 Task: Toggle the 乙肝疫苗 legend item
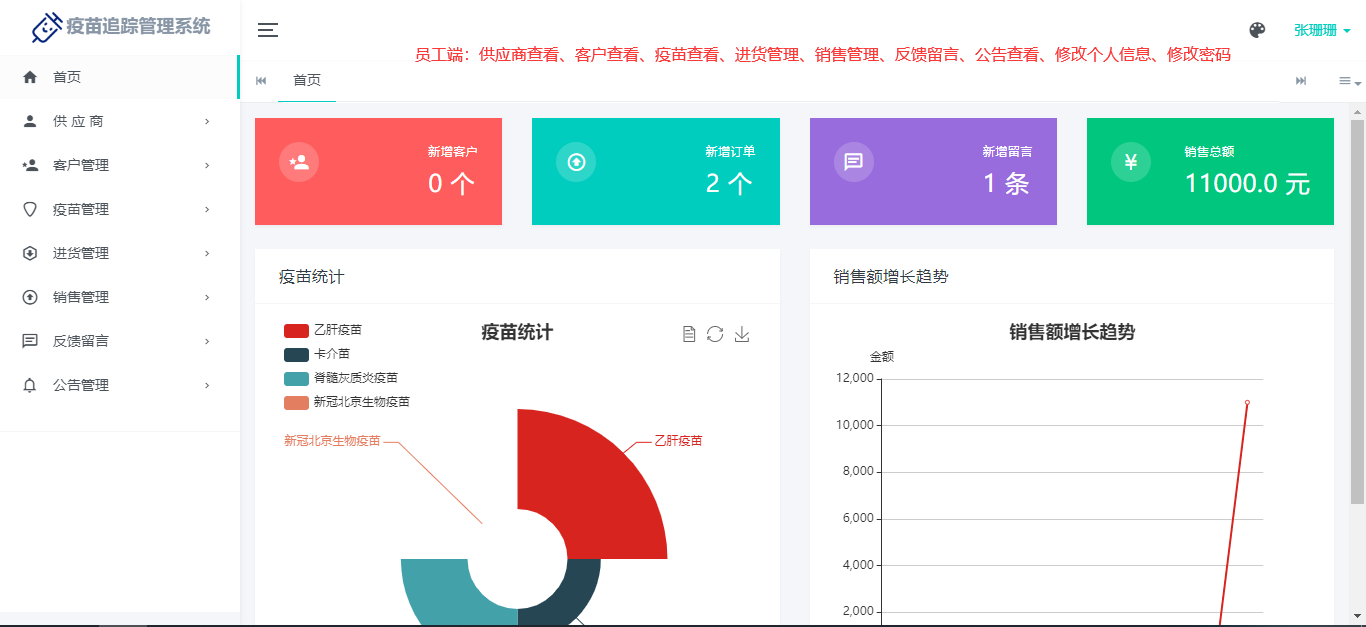click(323, 330)
